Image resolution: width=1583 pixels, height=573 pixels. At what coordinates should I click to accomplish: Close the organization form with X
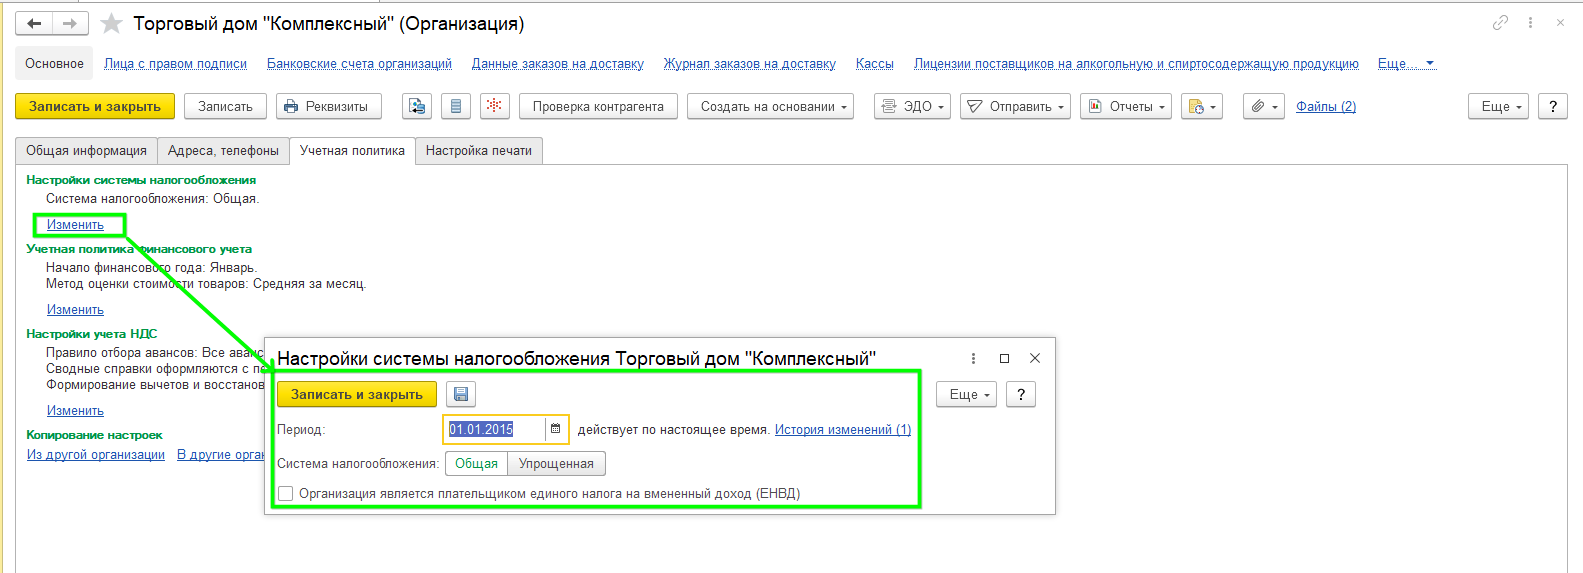(x=1560, y=22)
